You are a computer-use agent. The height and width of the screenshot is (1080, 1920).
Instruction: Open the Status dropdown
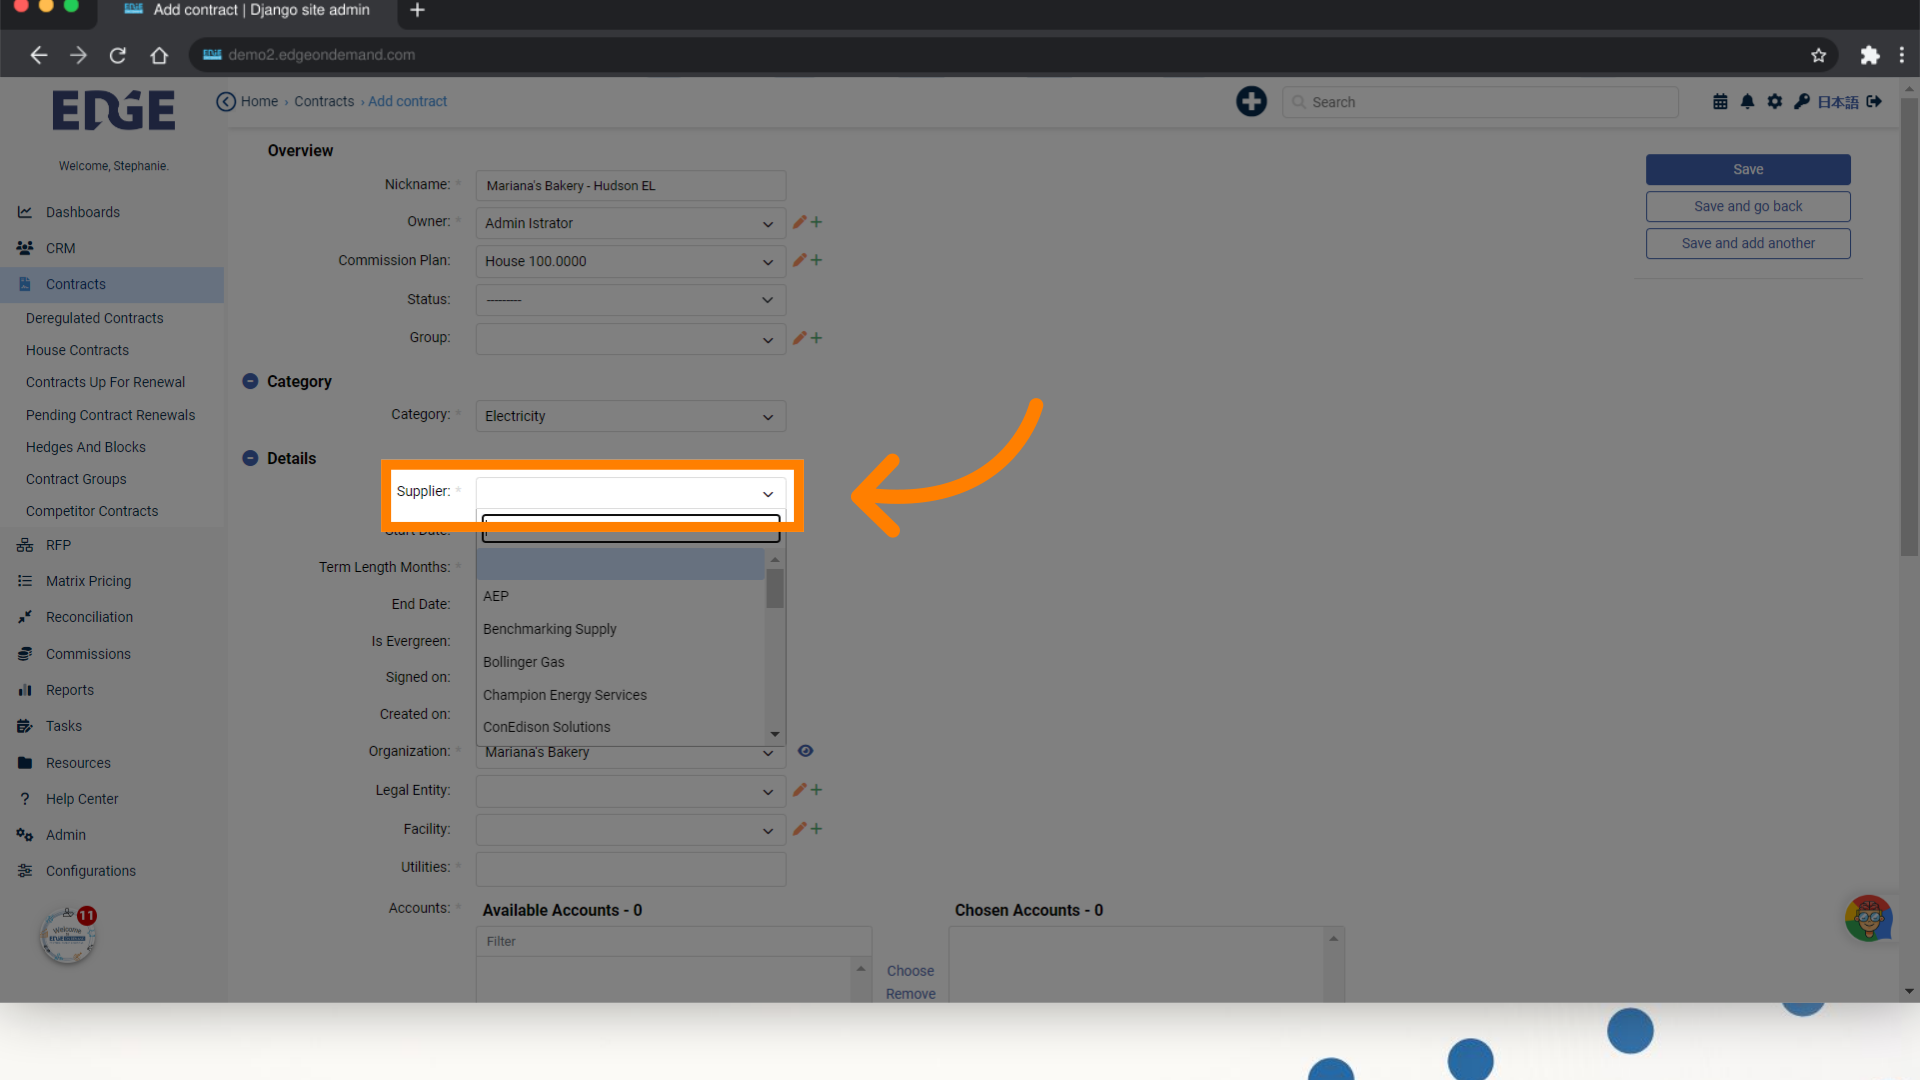coord(630,300)
